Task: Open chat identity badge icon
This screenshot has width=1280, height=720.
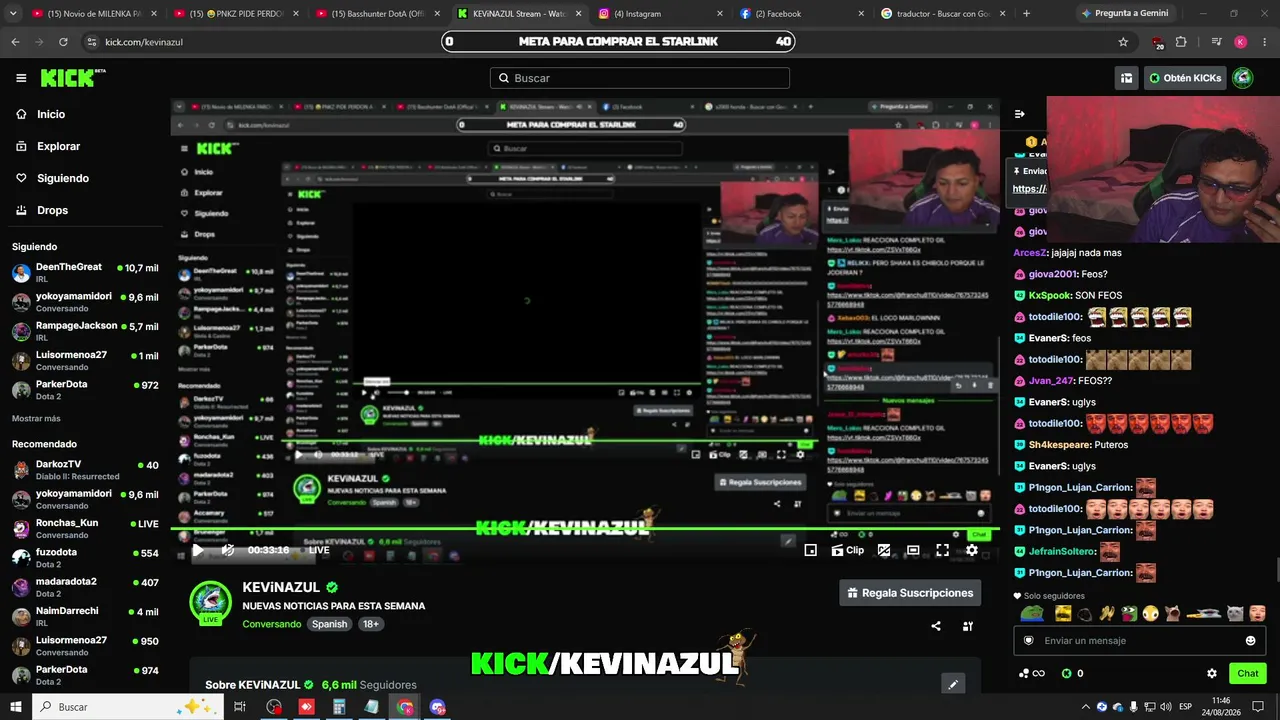Action: tap(1028, 641)
